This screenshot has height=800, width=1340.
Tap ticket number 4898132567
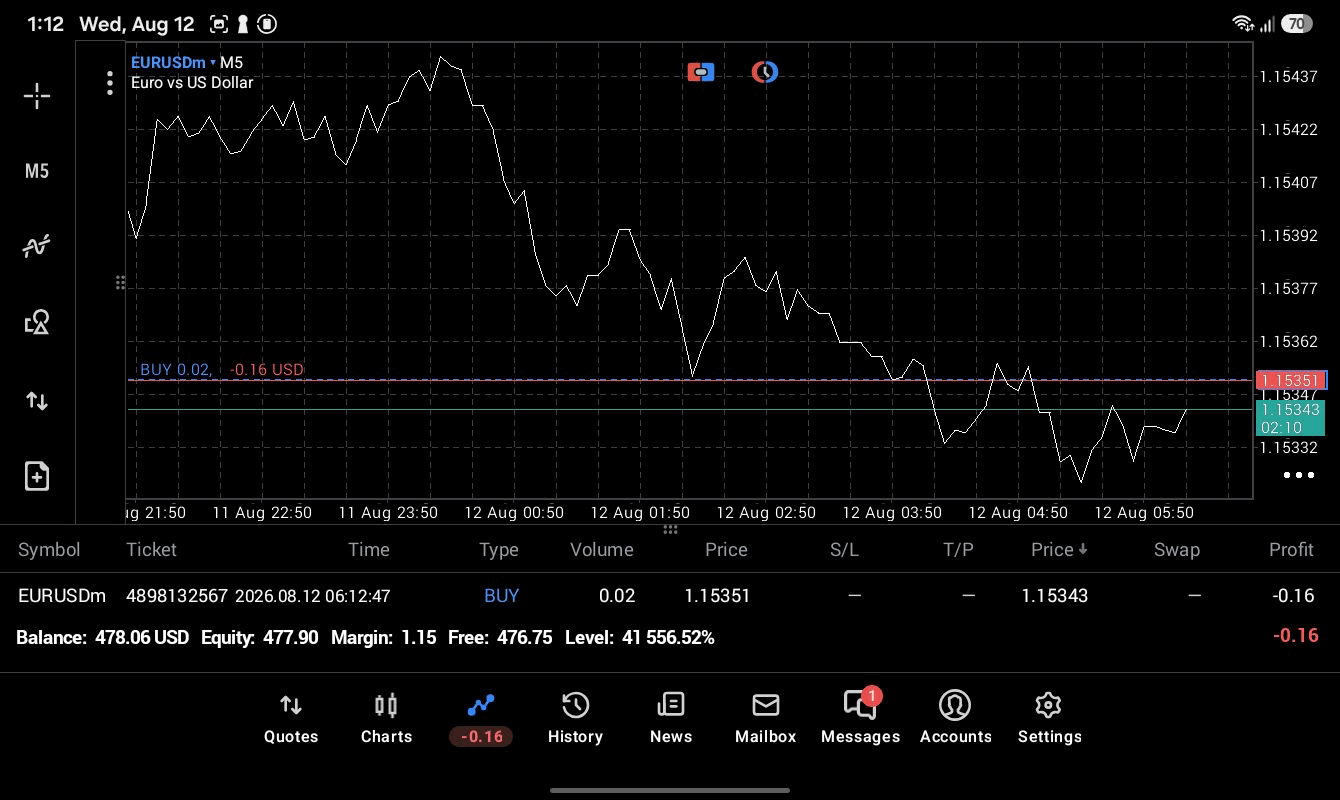[176, 595]
